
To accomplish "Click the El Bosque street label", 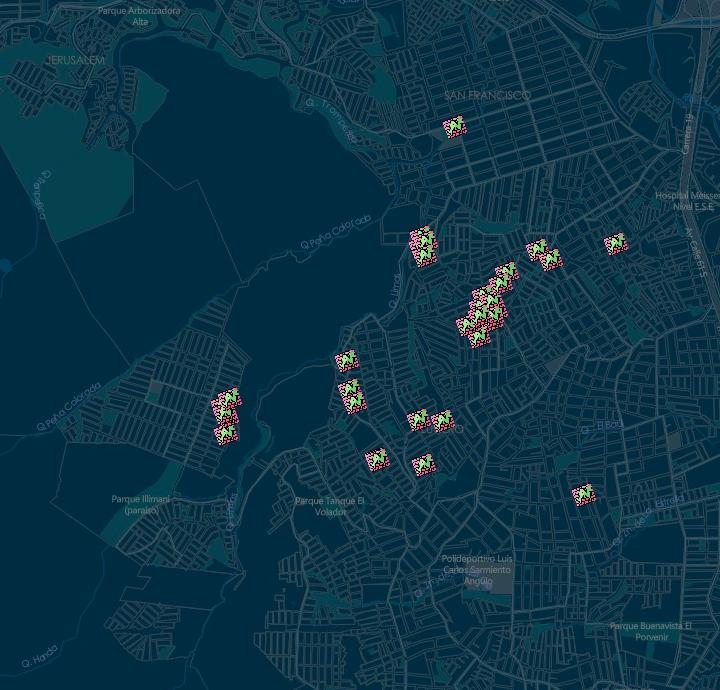I will tap(608, 425).
